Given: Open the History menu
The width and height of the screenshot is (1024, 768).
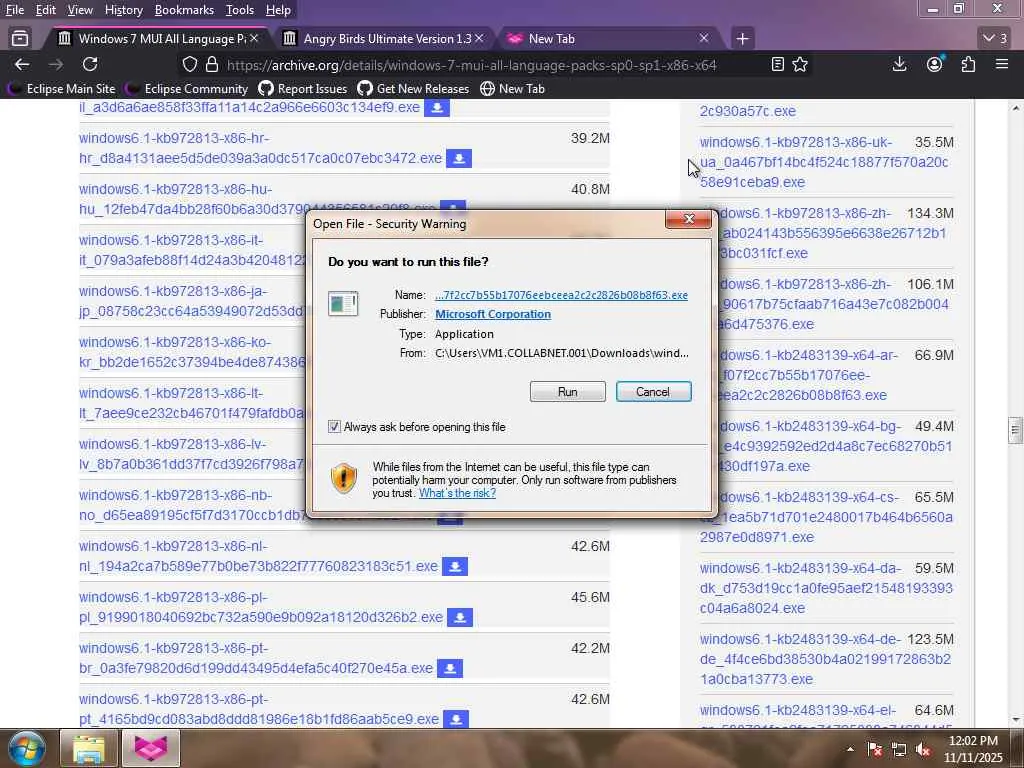Looking at the screenshot, I should [x=123, y=10].
